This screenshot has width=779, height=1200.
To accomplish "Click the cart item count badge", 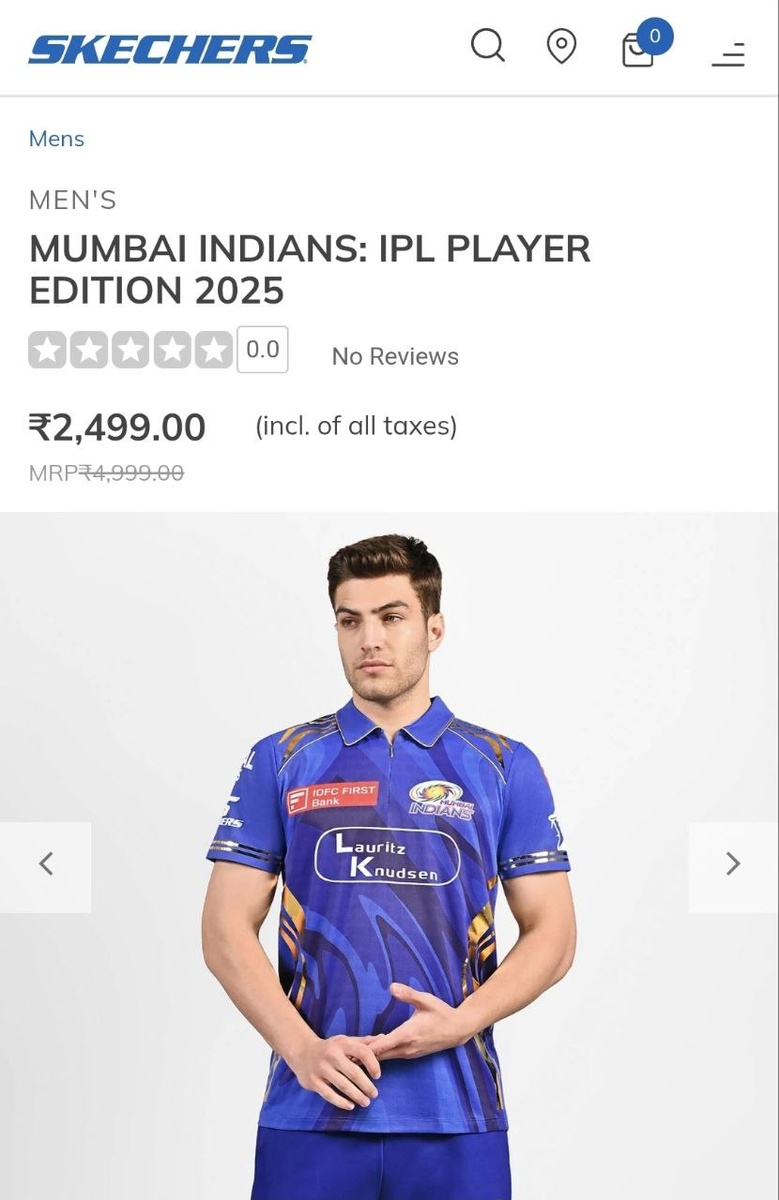I will (655, 37).
